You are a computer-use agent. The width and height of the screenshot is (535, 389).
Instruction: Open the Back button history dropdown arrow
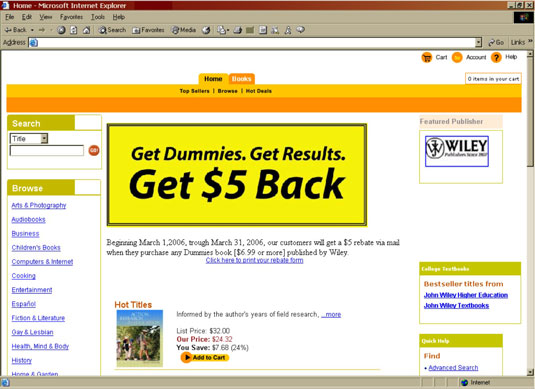tap(32, 30)
